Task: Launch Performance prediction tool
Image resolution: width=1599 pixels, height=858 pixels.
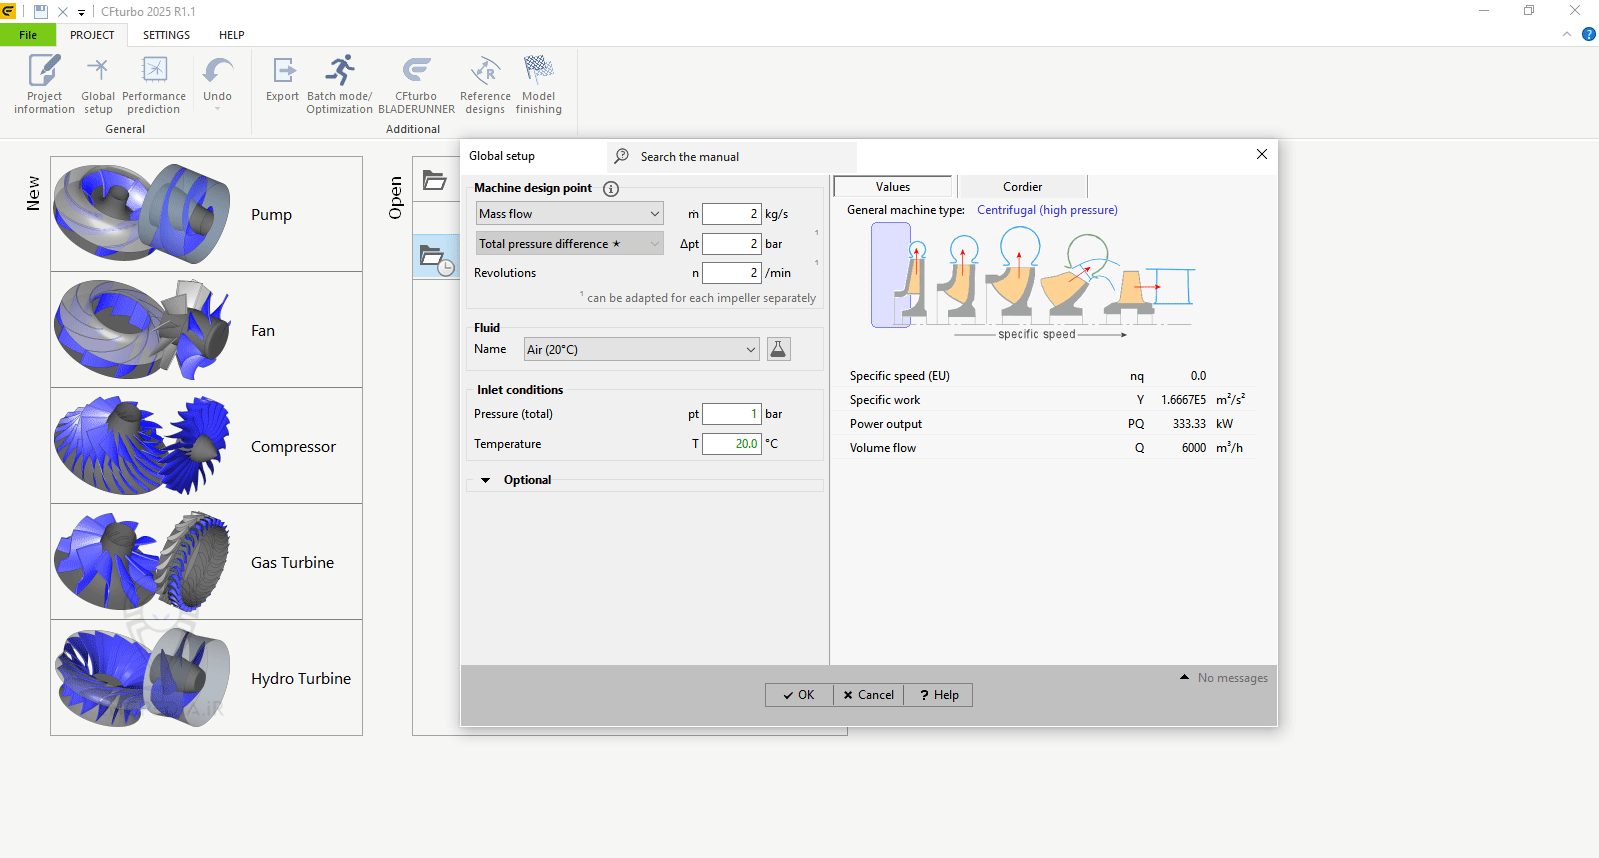Action: [x=154, y=84]
